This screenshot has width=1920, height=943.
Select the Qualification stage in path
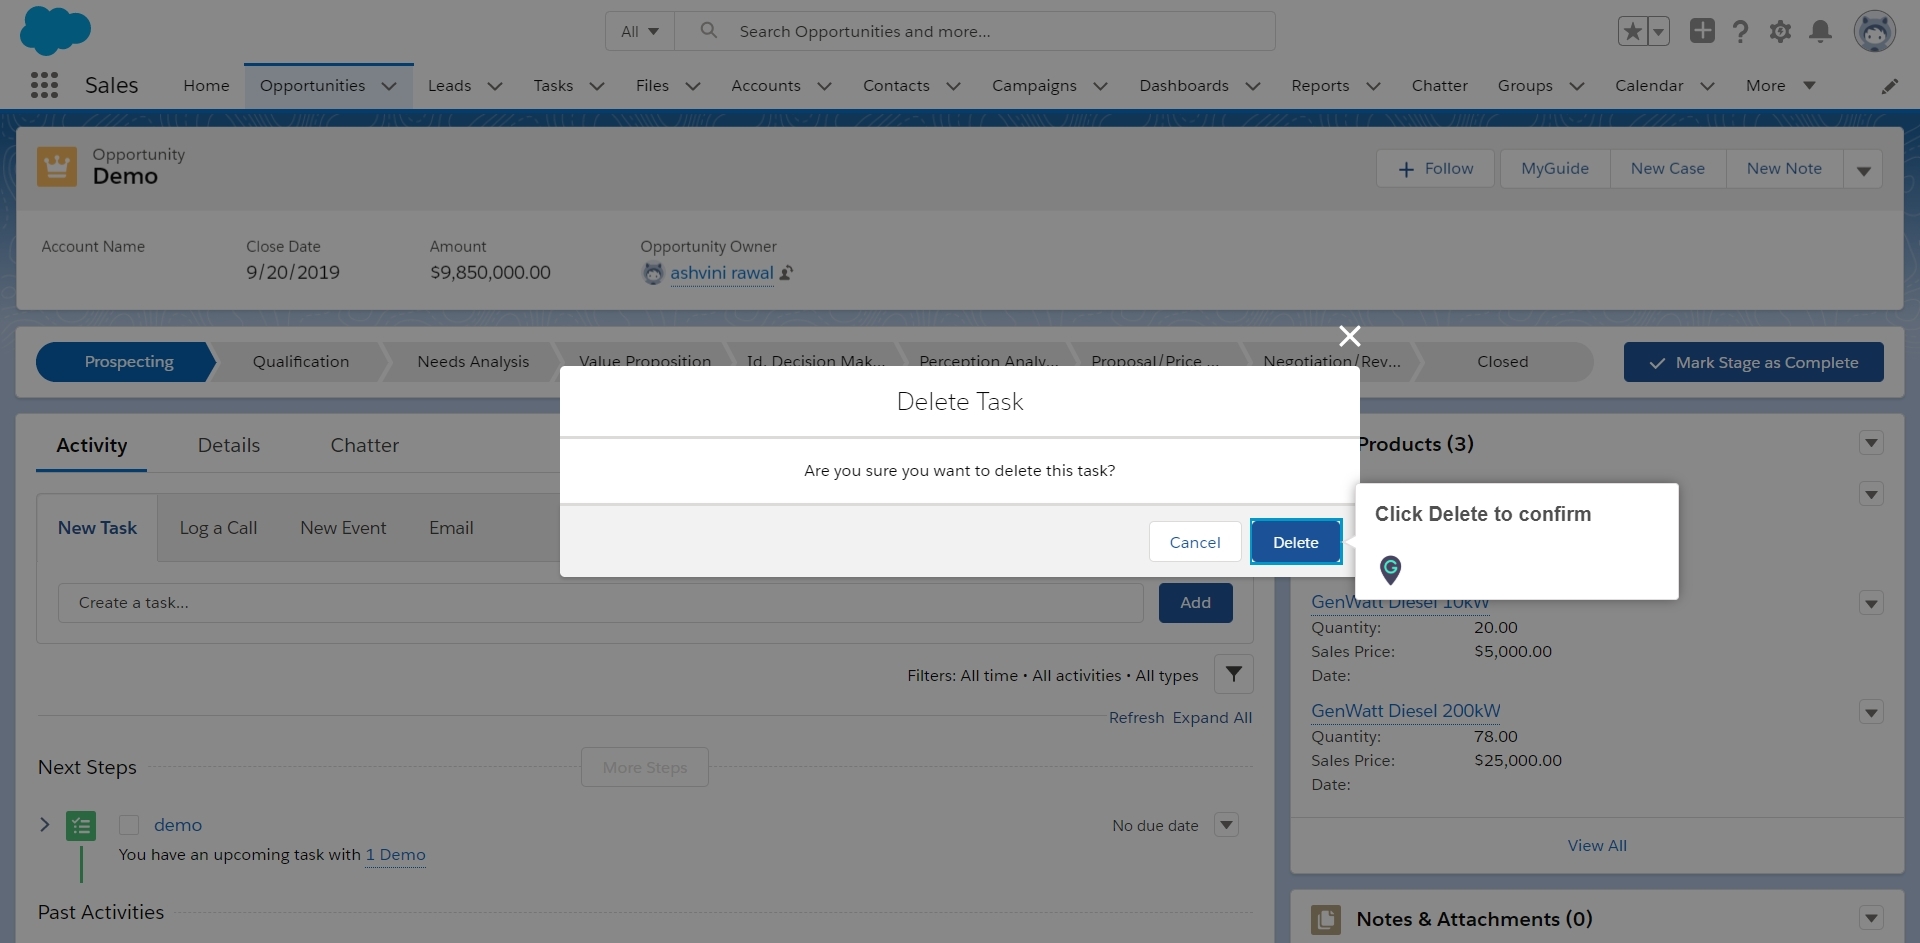click(300, 362)
